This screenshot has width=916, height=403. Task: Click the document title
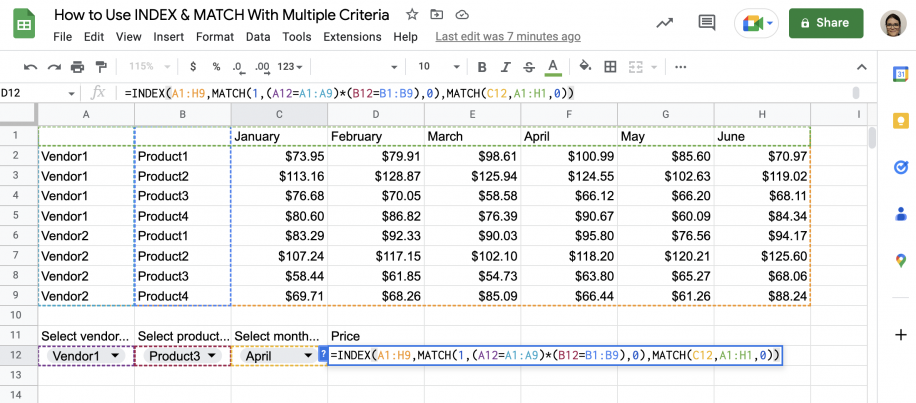click(x=221, y=15)
